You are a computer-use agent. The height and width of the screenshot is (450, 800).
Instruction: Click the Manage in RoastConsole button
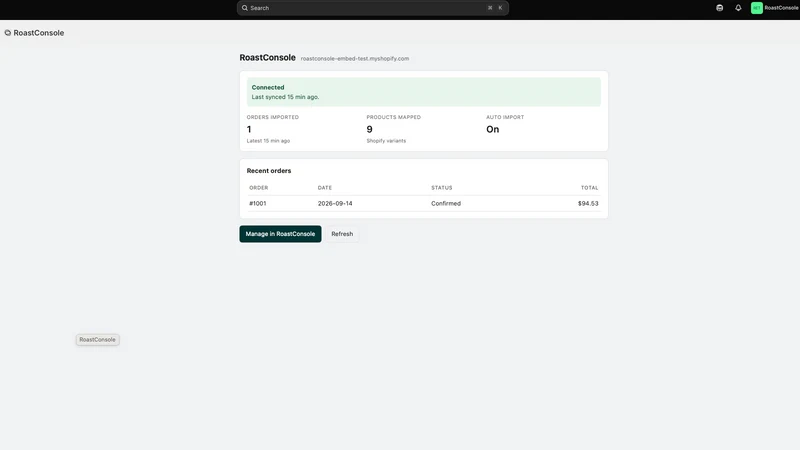point(280,234)
